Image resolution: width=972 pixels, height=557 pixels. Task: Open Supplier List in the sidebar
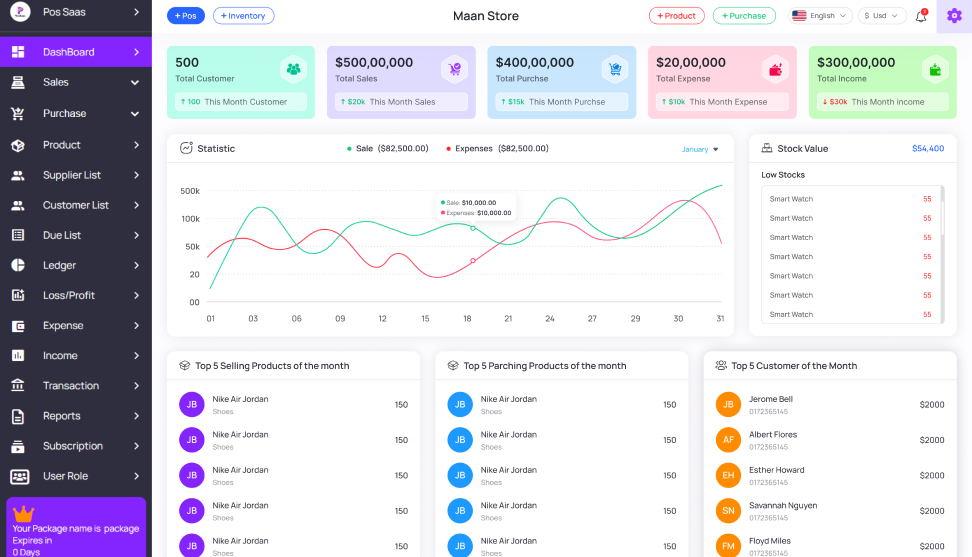click(x=75, y=175)
